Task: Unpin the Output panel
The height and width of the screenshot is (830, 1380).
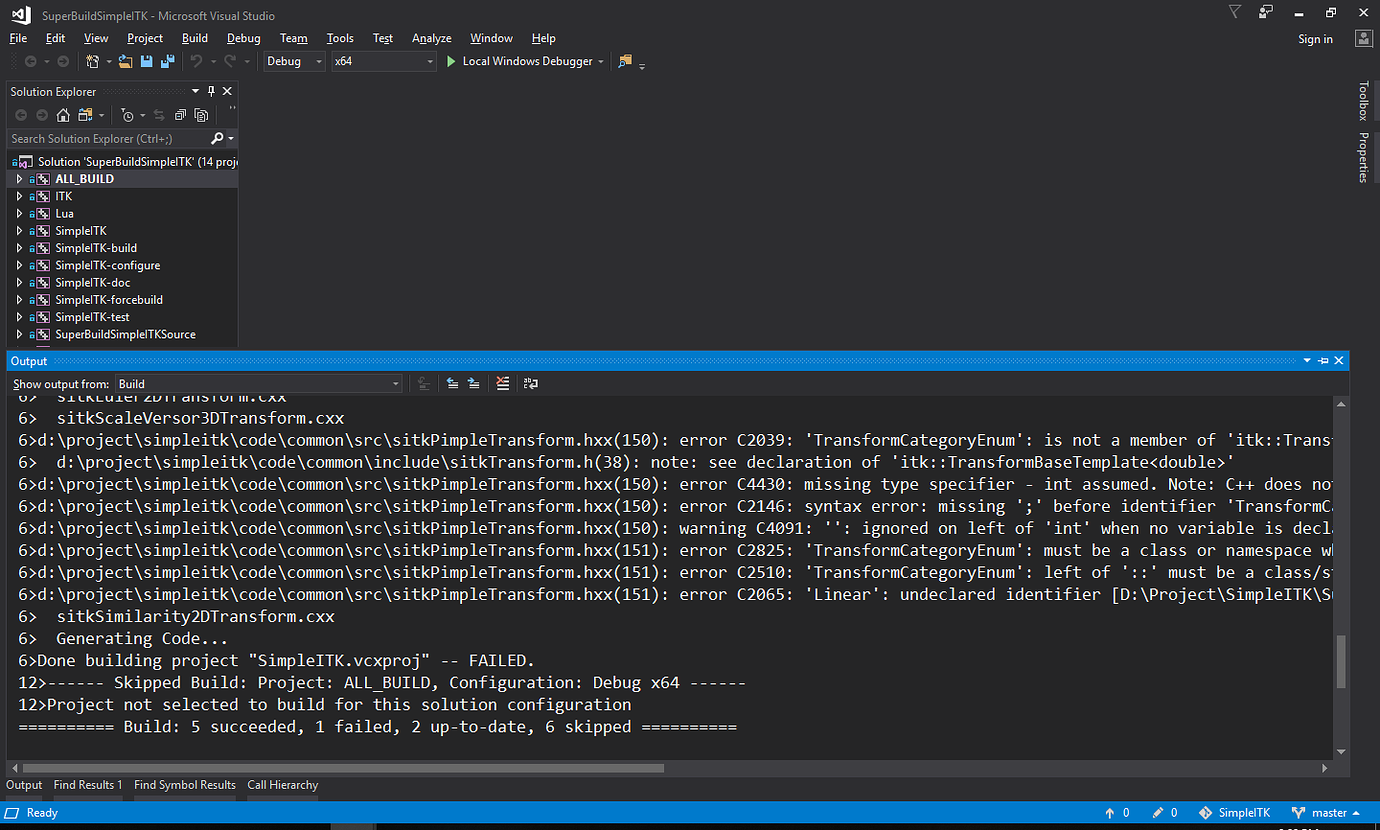Action: point(1324,360)
